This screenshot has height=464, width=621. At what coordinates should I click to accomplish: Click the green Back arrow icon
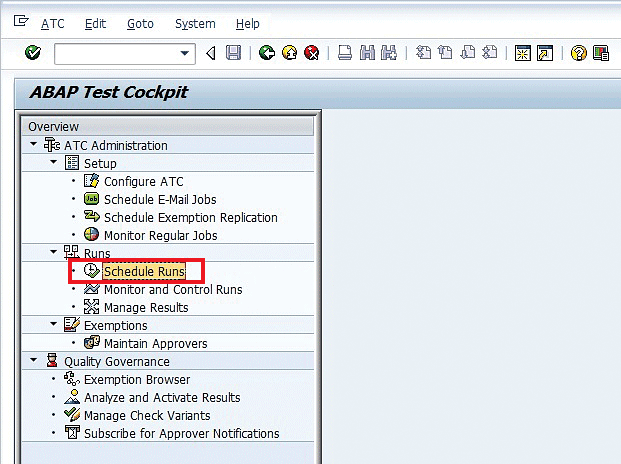[266, 53]
